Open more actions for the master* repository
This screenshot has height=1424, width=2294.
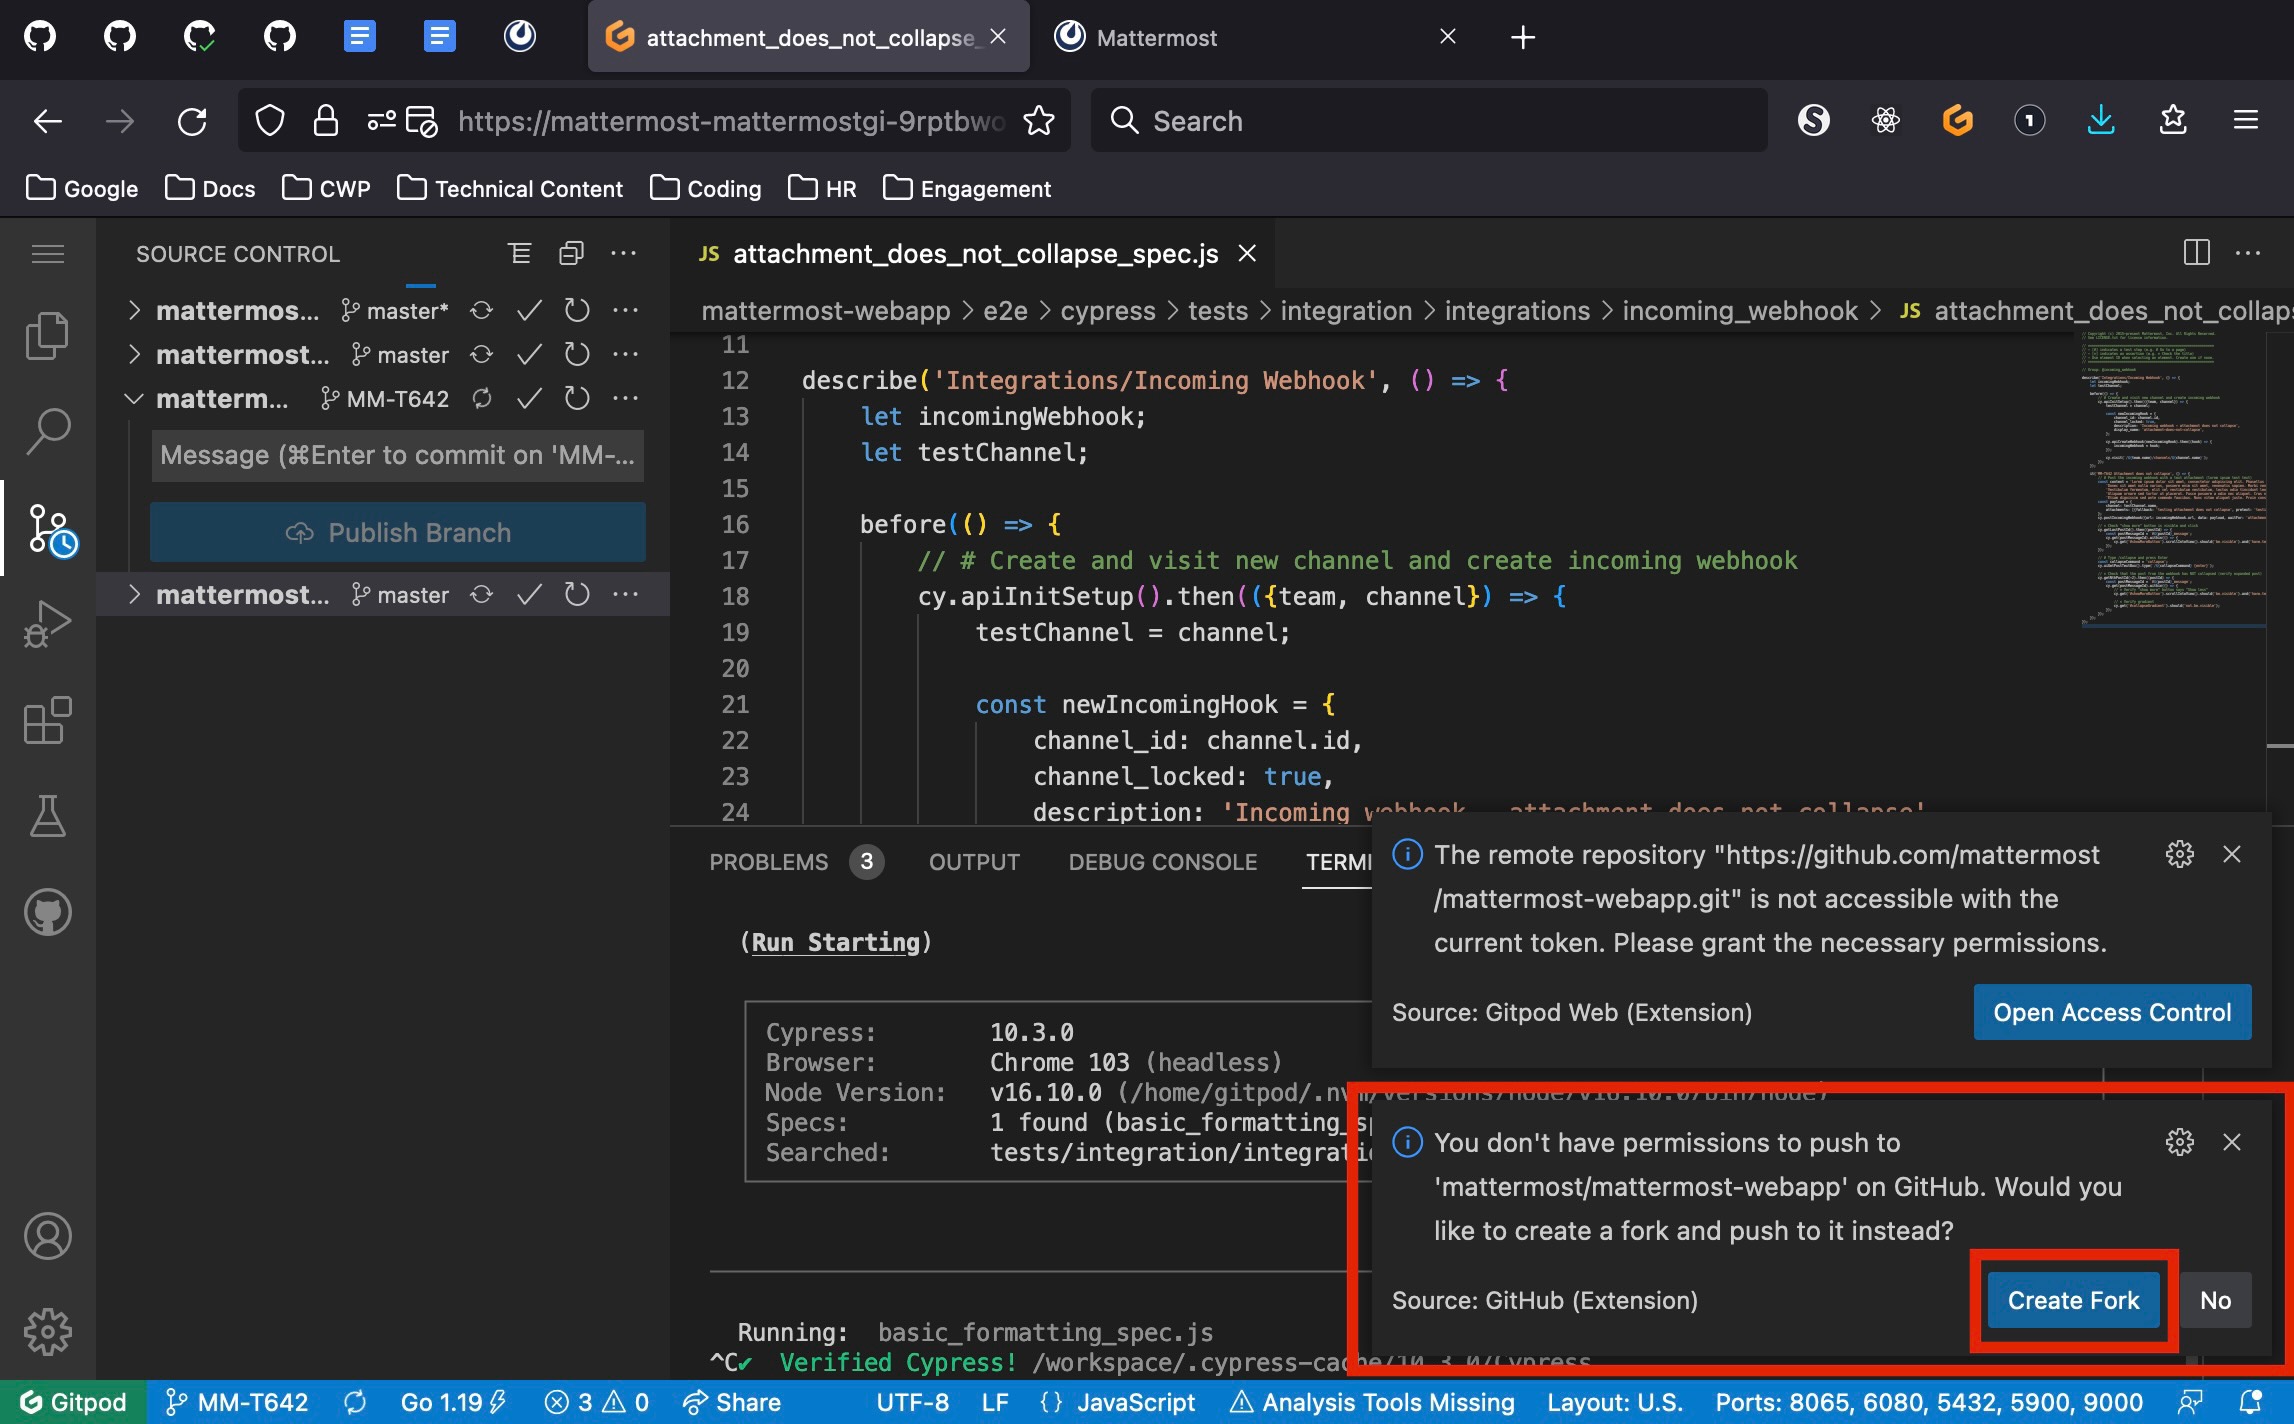pos(625,311)
